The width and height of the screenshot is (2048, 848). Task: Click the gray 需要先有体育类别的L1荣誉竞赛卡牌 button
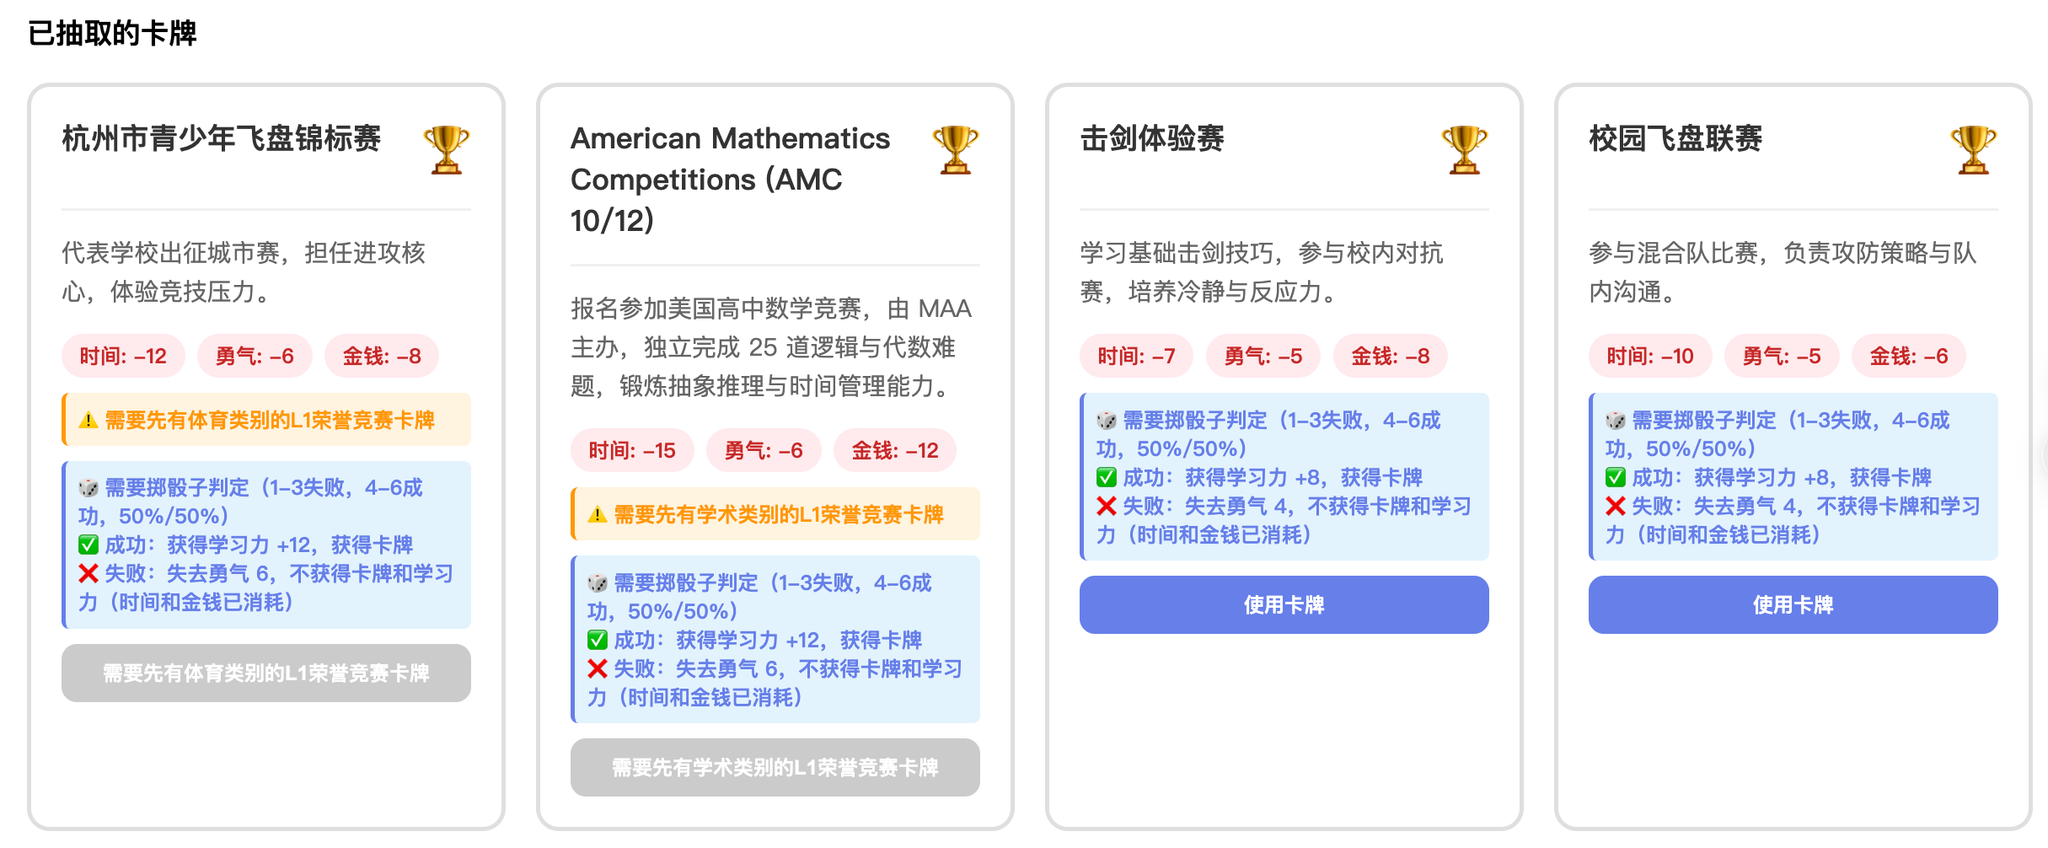pyautogui.click(x=266, y=673)
